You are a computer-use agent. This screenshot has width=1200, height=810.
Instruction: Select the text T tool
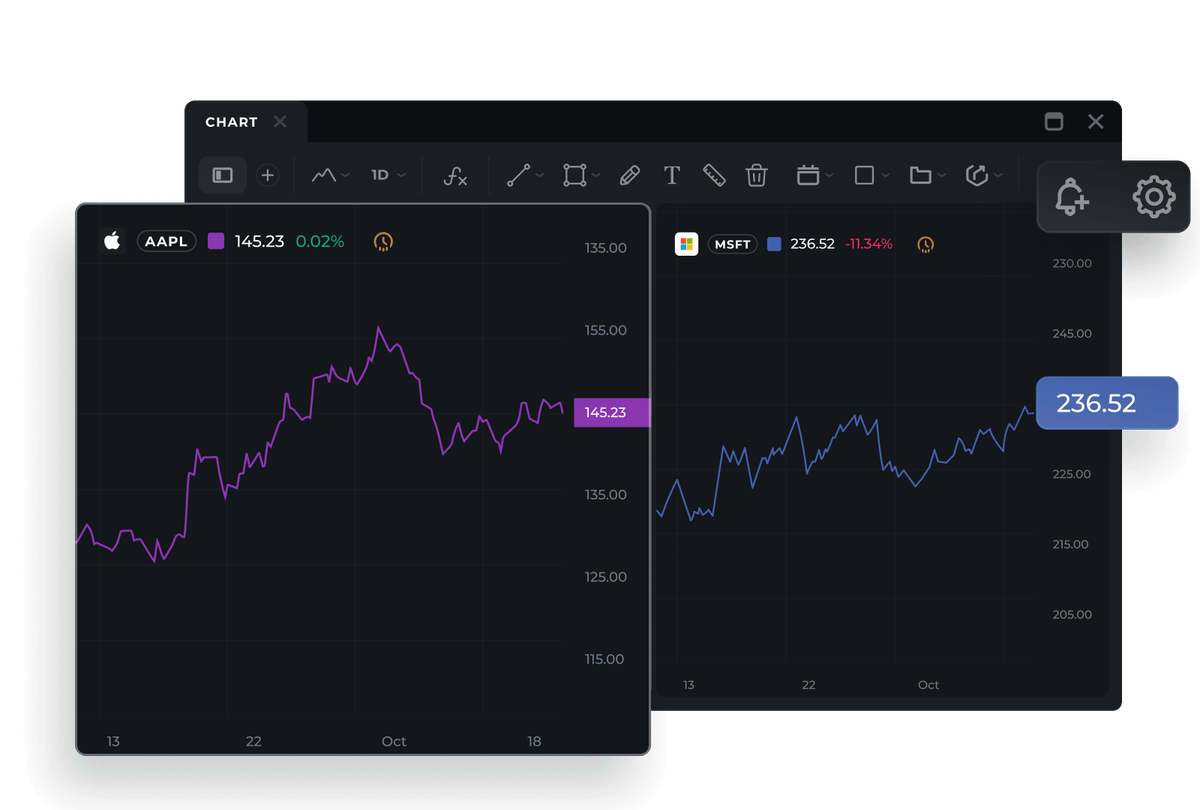(x=672, y=176)
